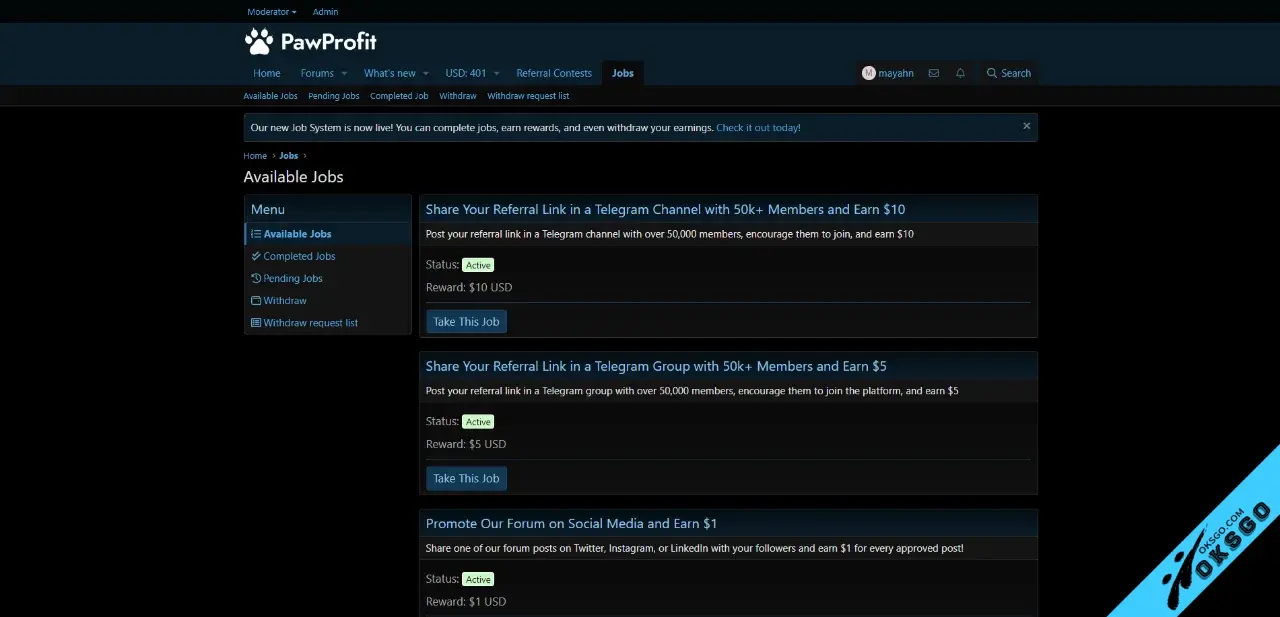The height and width of the screenshot is (617, 1280).
Task: Open the Admin link
Action: tap(325, 12)
